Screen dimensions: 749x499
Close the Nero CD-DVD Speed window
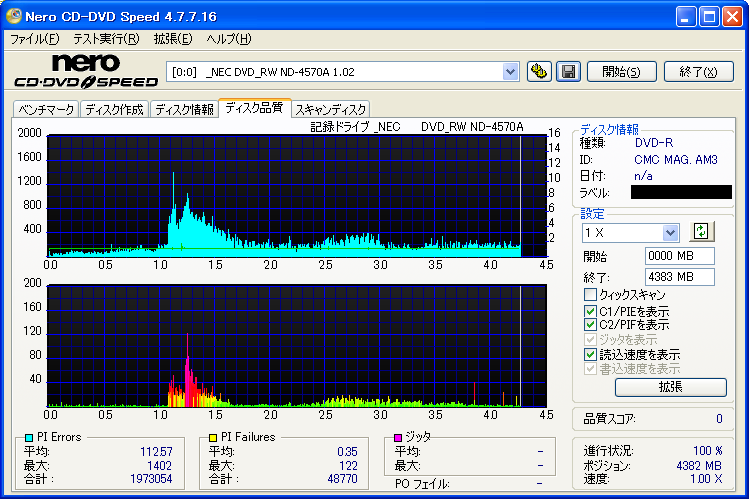click(x=732, y=17)
